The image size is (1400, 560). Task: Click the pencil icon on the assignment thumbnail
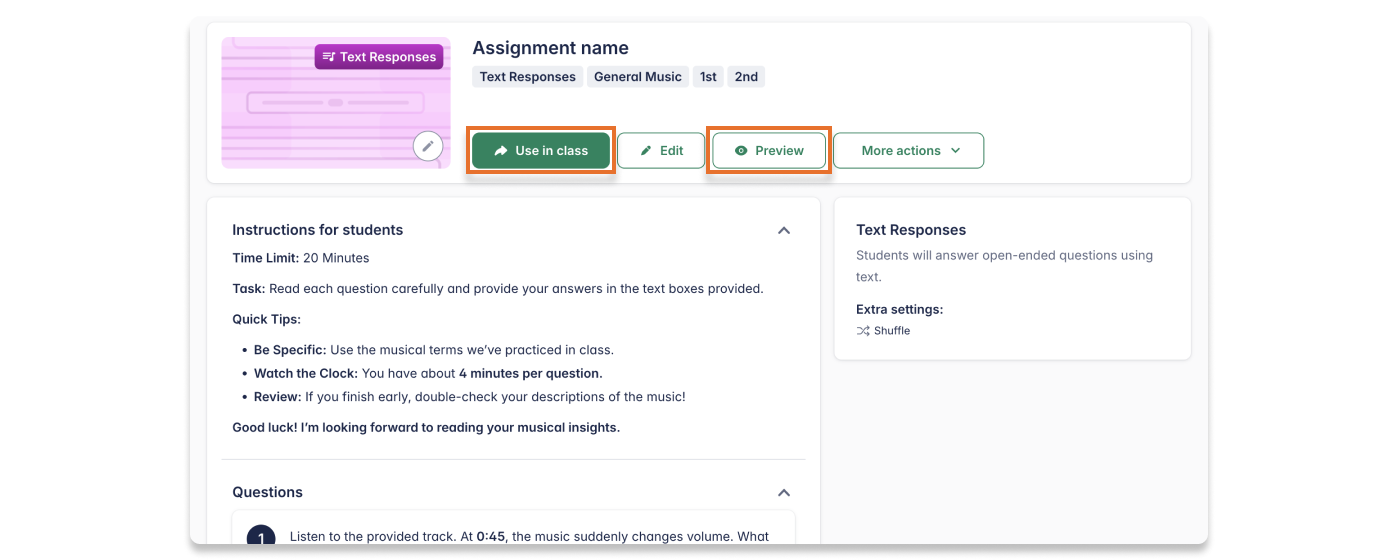(x=428, y=147)
